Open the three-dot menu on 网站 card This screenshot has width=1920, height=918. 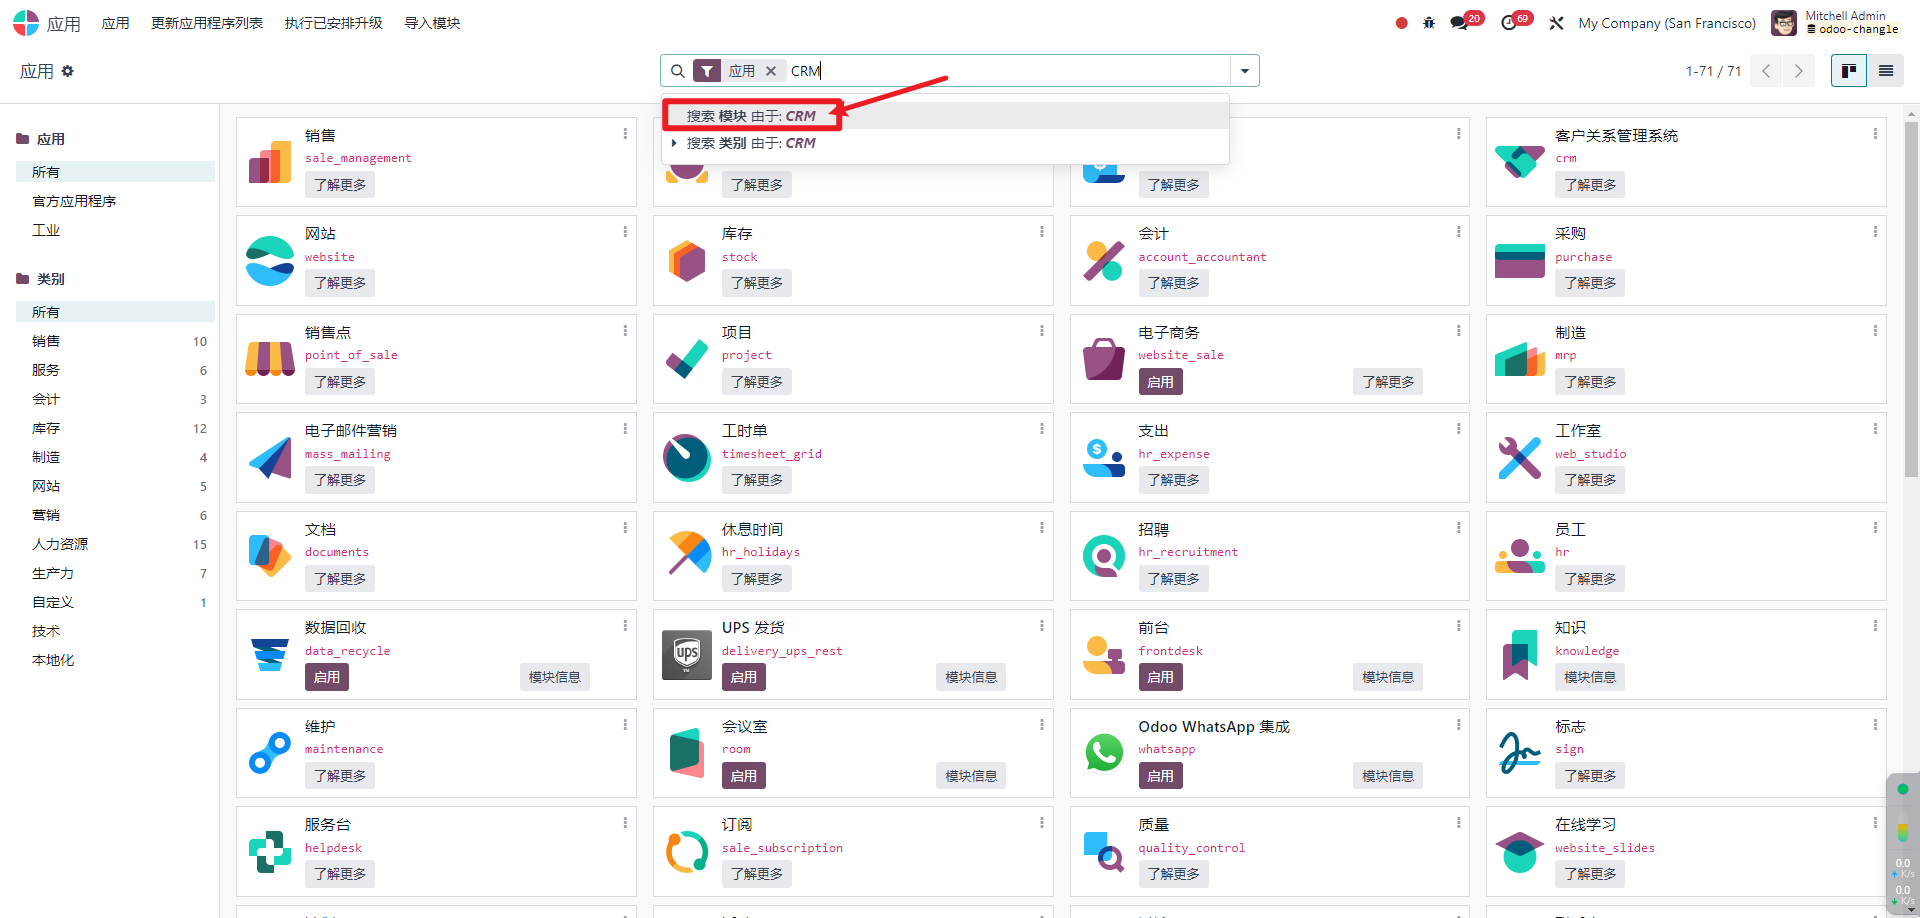625,231
